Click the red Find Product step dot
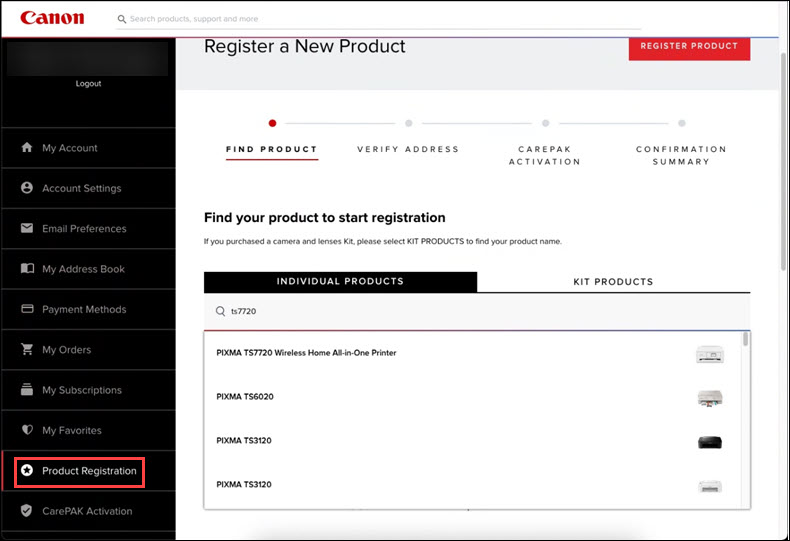The height and width of the screenshot is (541, 790). [272, 123]
